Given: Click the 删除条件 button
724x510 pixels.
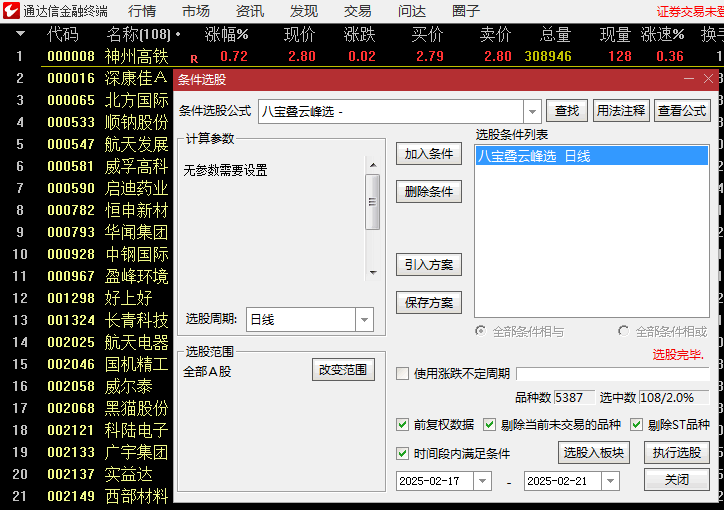Looking at the screenshot, I should [x=429, y=192].
